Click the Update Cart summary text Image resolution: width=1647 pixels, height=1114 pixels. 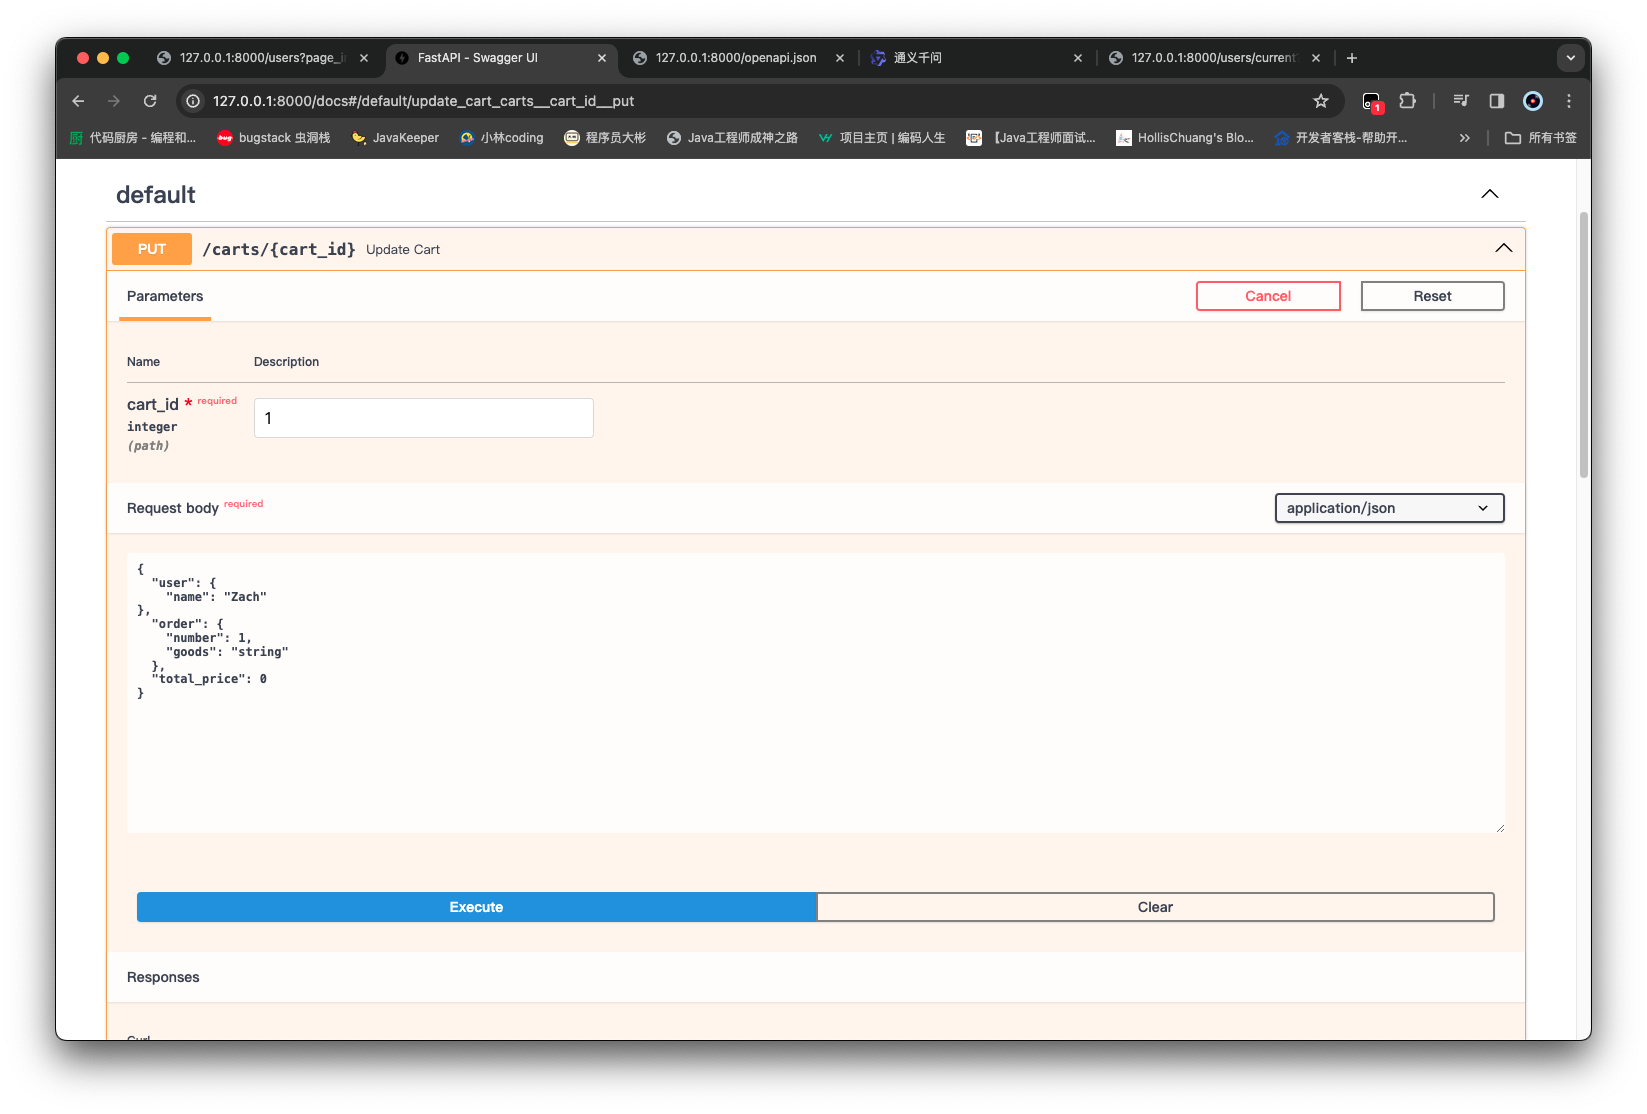(x=403, y=250)
